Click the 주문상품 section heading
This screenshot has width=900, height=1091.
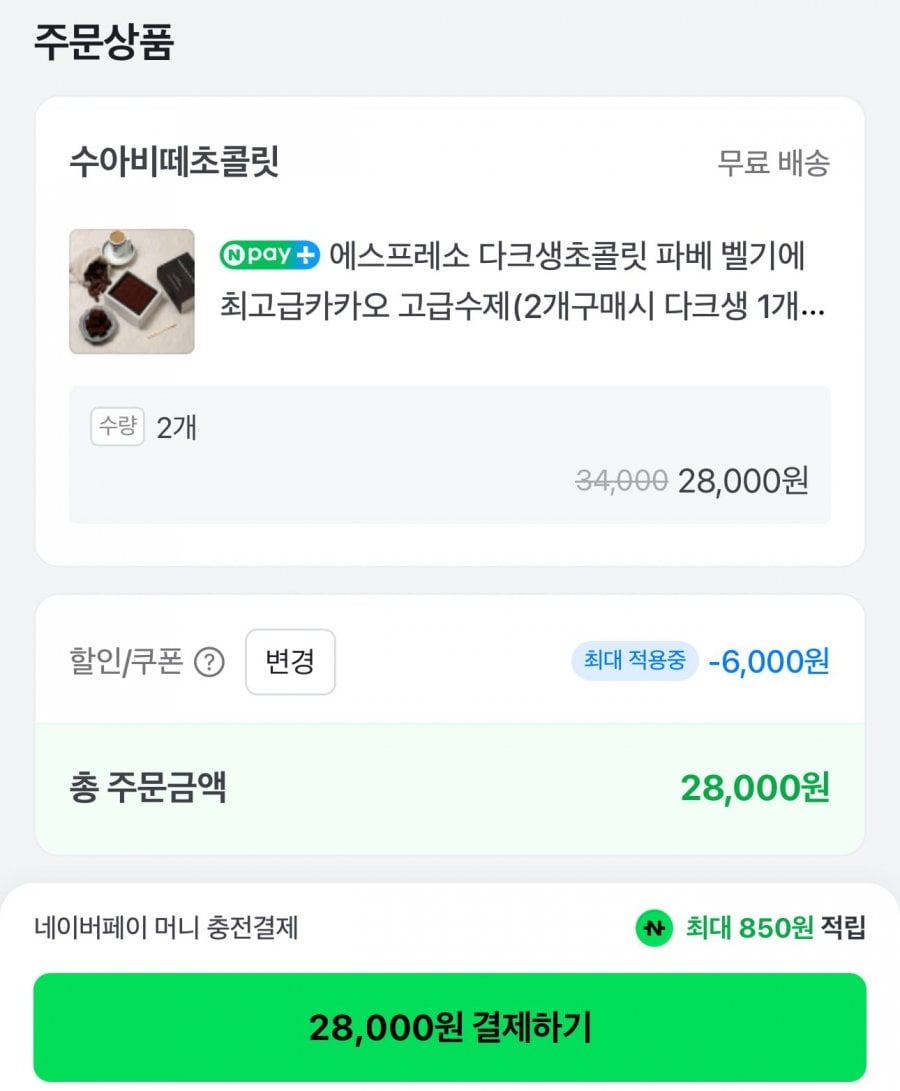pyautogui.click(x=104, y=43)
